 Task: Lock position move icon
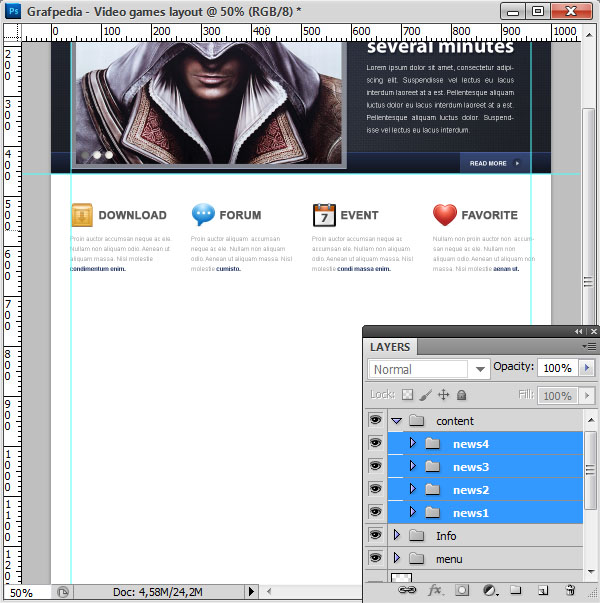click(x=443, y=395)
